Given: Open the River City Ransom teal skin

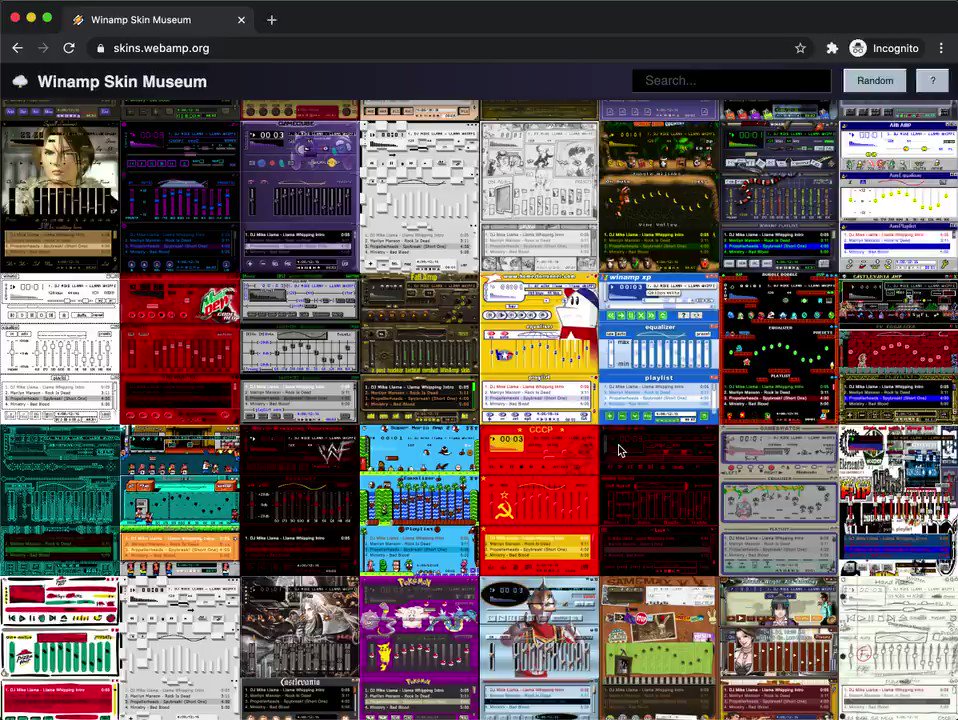Looking at the screenshot, I should pos(180,500).
